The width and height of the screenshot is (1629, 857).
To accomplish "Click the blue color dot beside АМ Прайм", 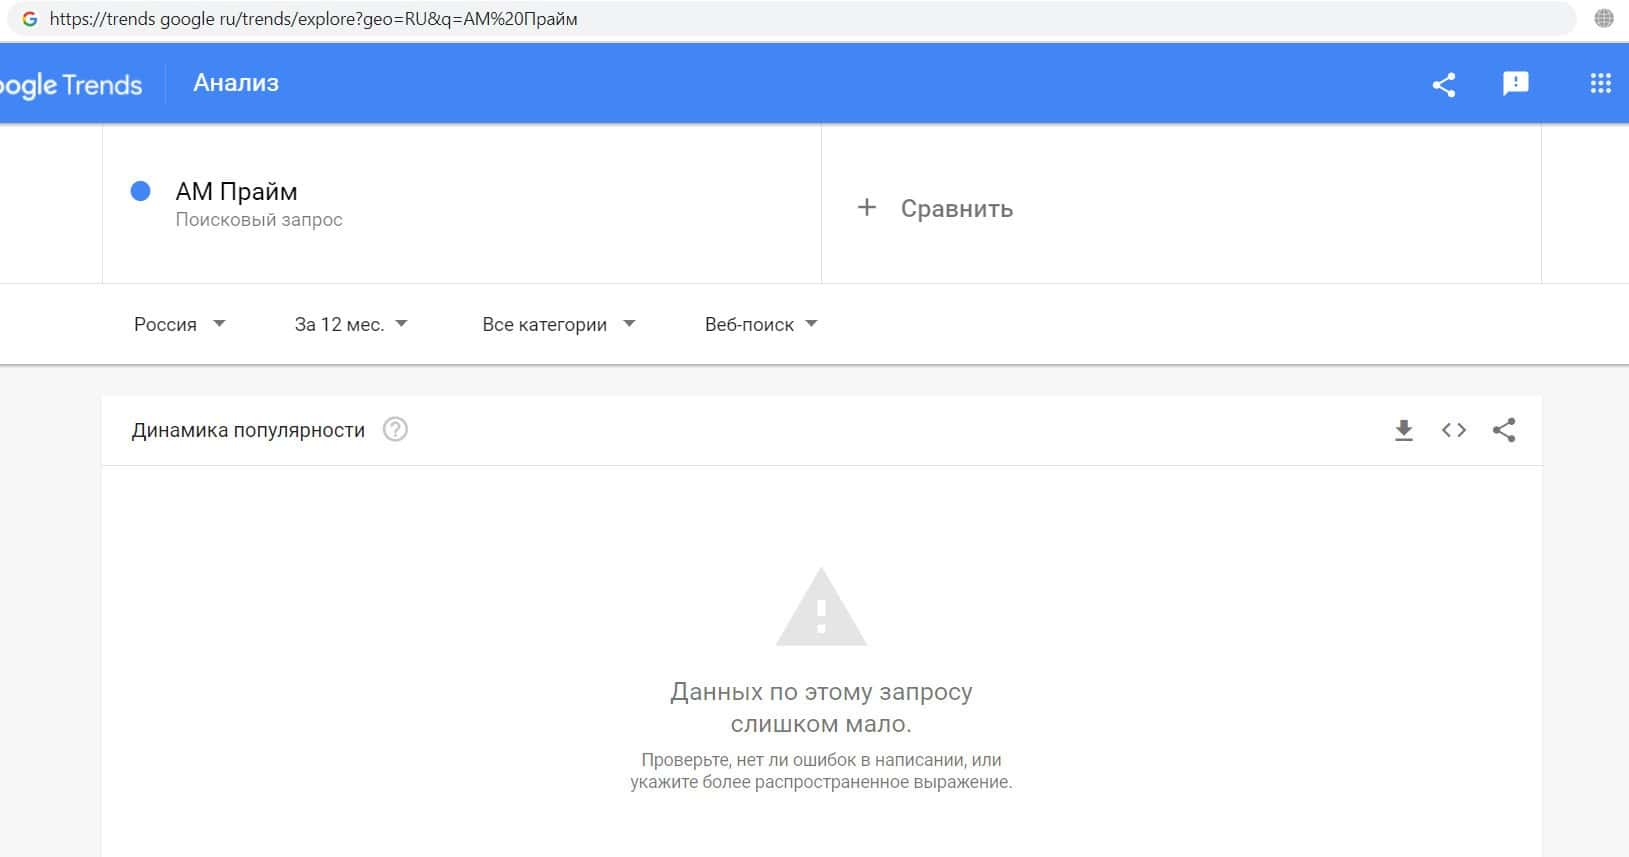I will [x=141, y=191].
